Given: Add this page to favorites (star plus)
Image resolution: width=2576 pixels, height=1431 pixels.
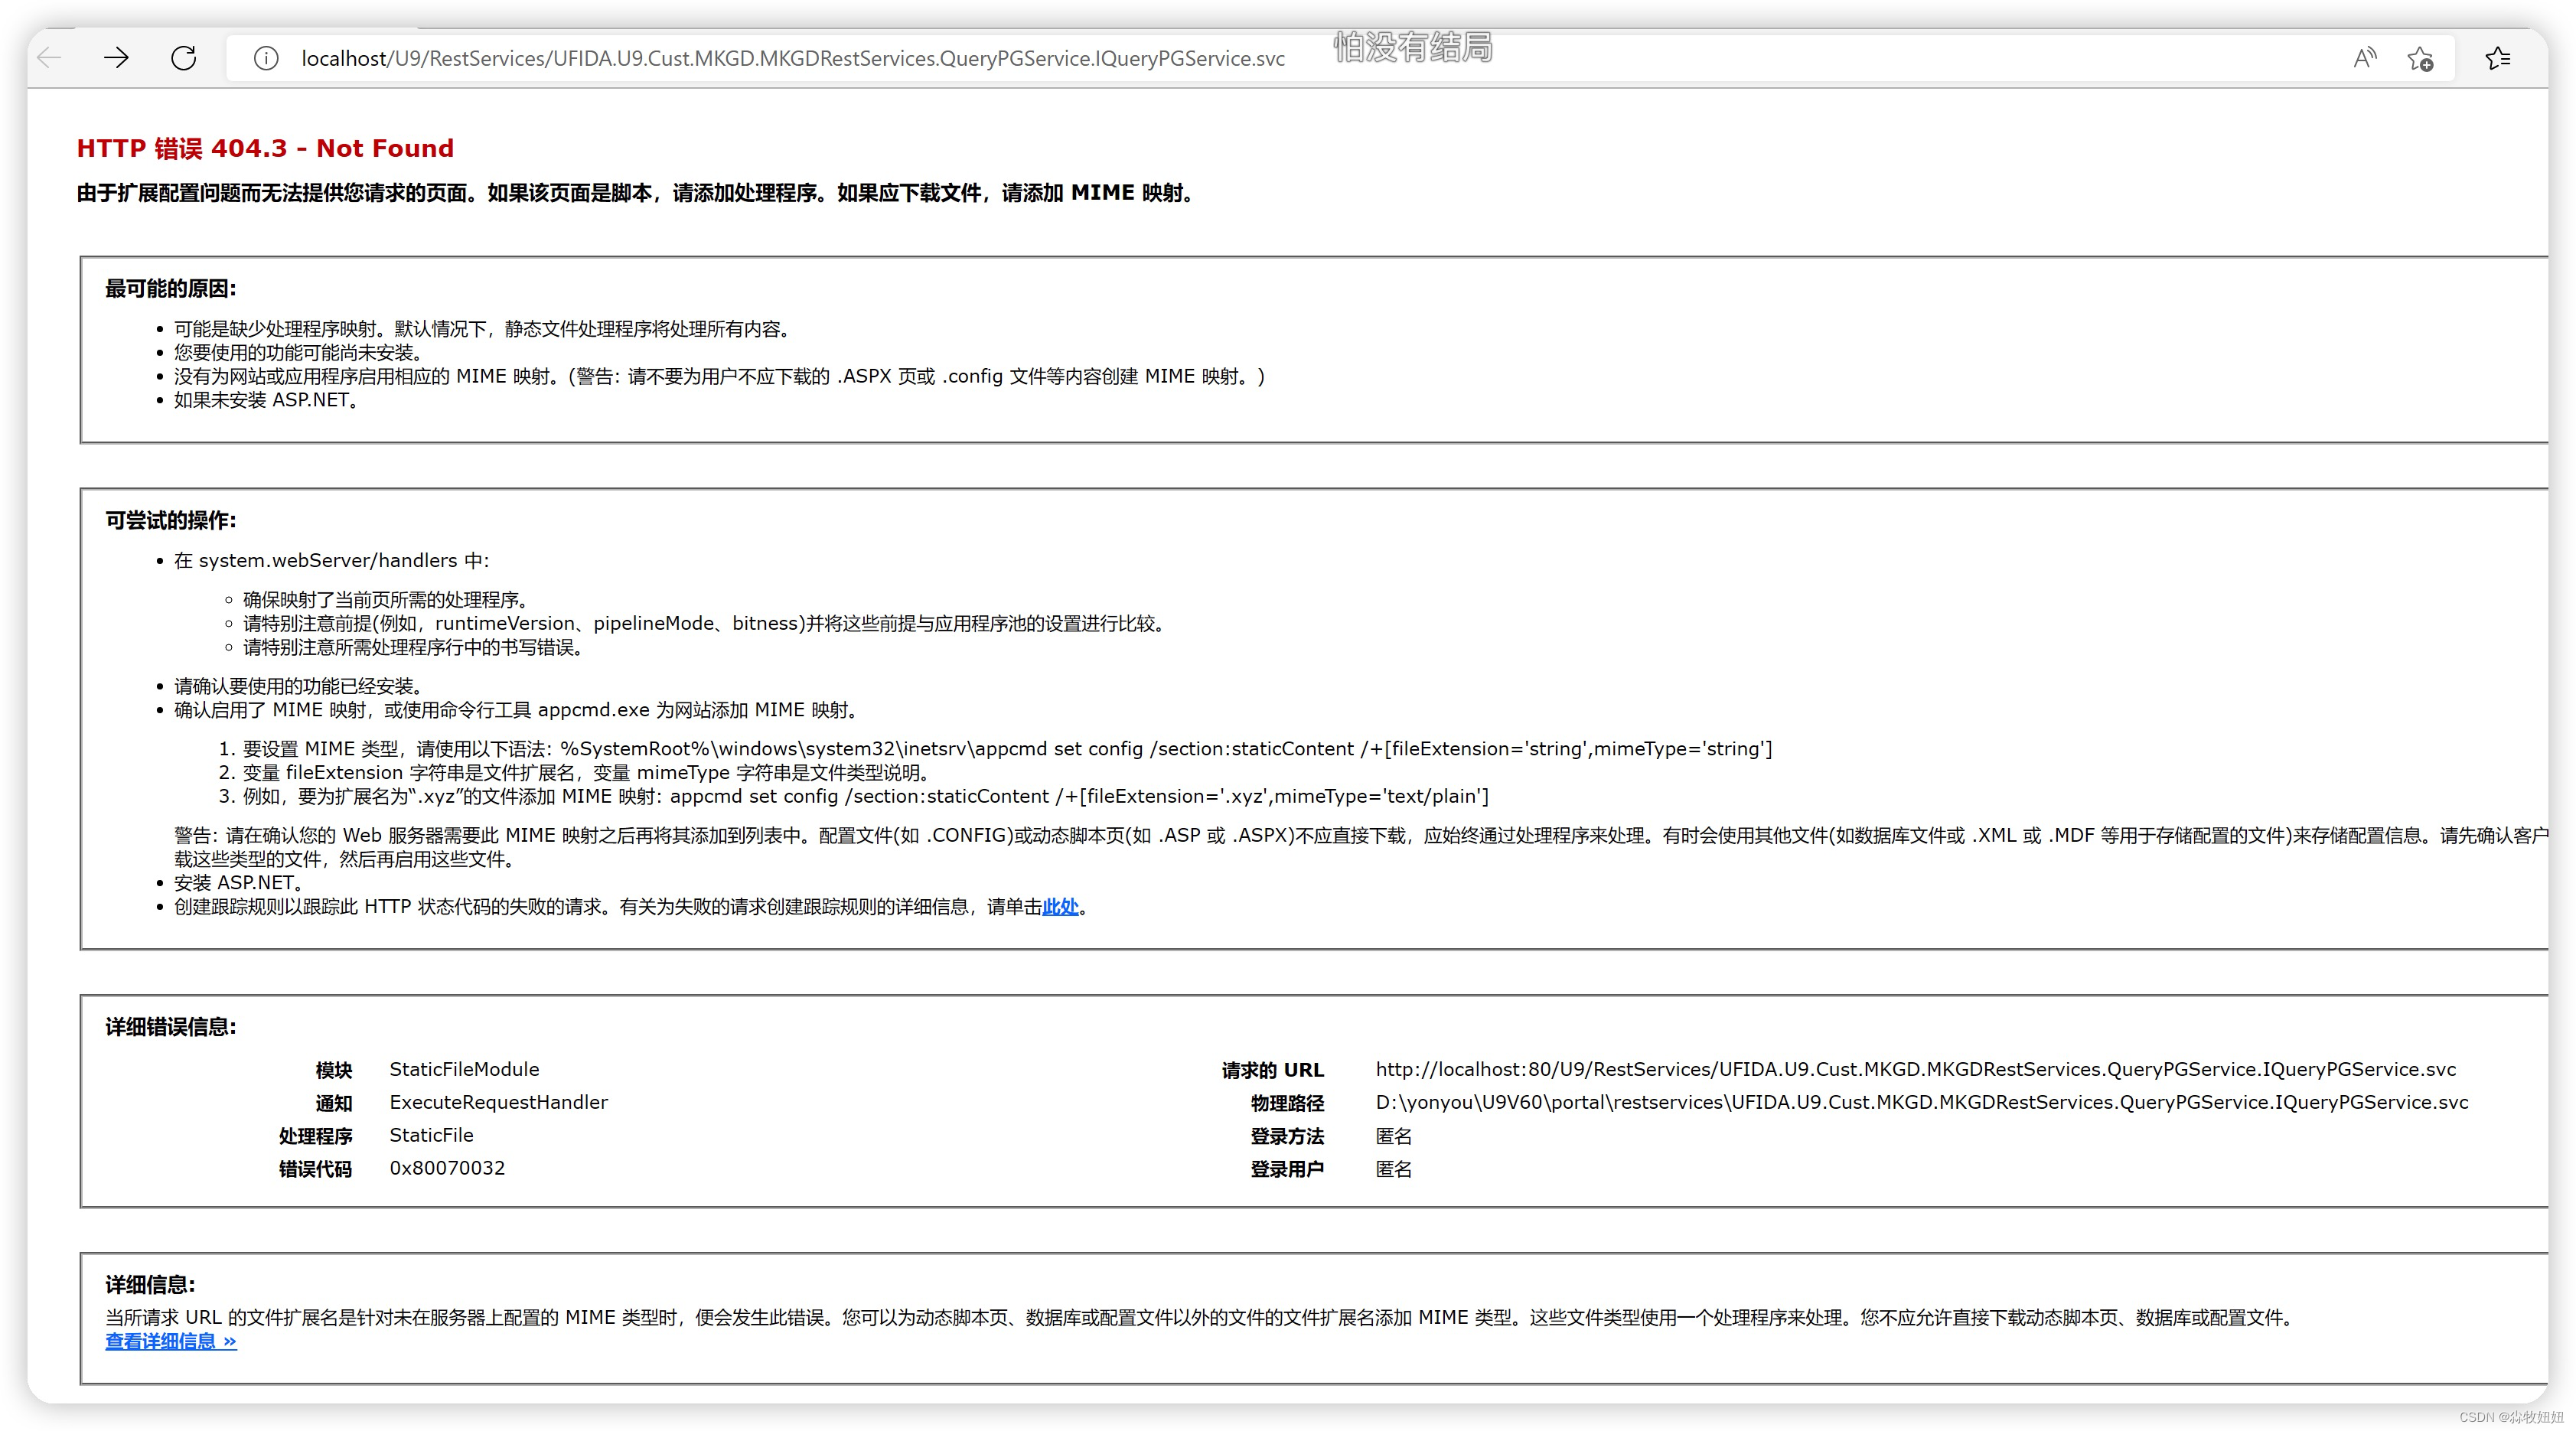Looking at the screenshot, I should [2421, 59].
